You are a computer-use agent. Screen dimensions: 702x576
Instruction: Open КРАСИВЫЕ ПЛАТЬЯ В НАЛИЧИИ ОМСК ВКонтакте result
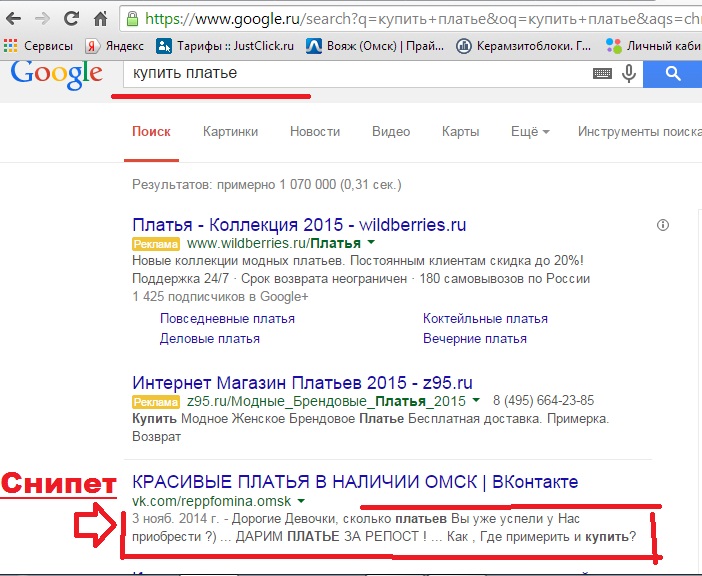(x=355, y=482)
